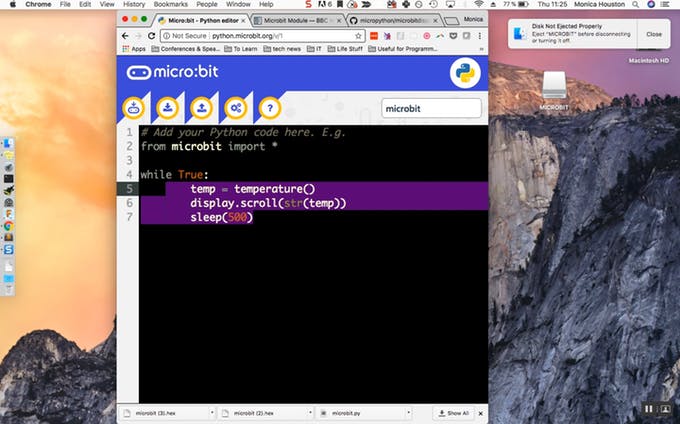This screenshot has width=680, height=424.
Task: Open the People menu
Action: [x=207, y=4]
